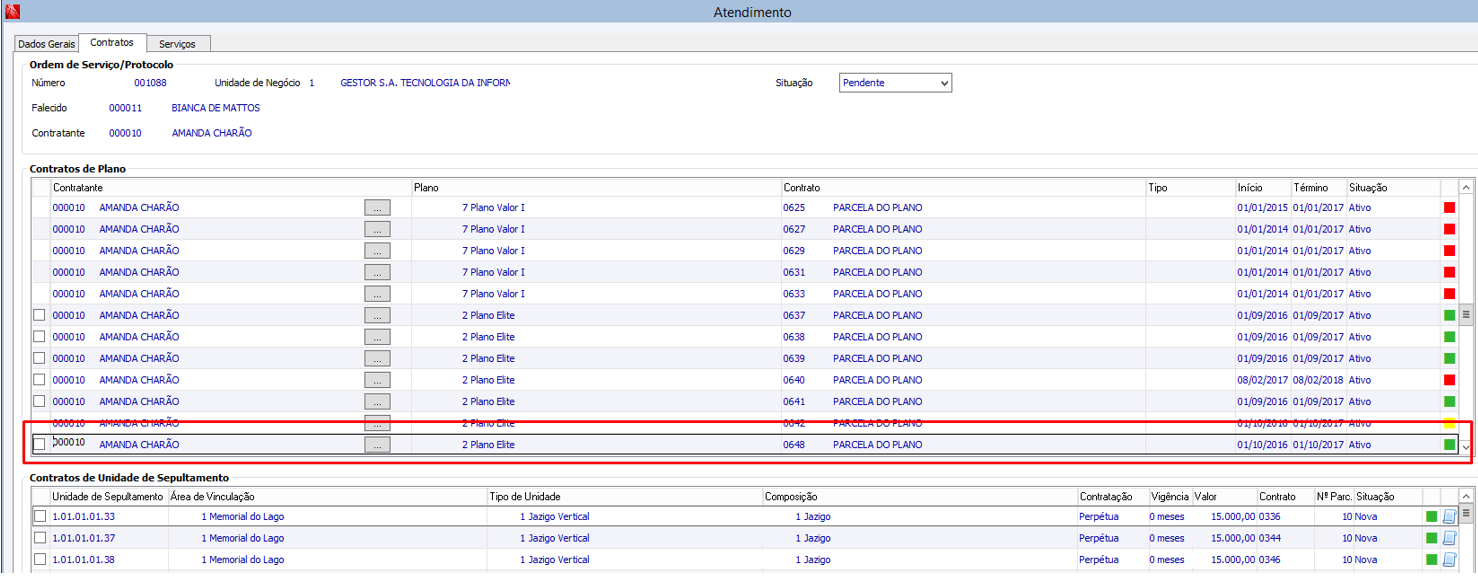Click green status indicator for contract 0641

[x=1449, y=402]
